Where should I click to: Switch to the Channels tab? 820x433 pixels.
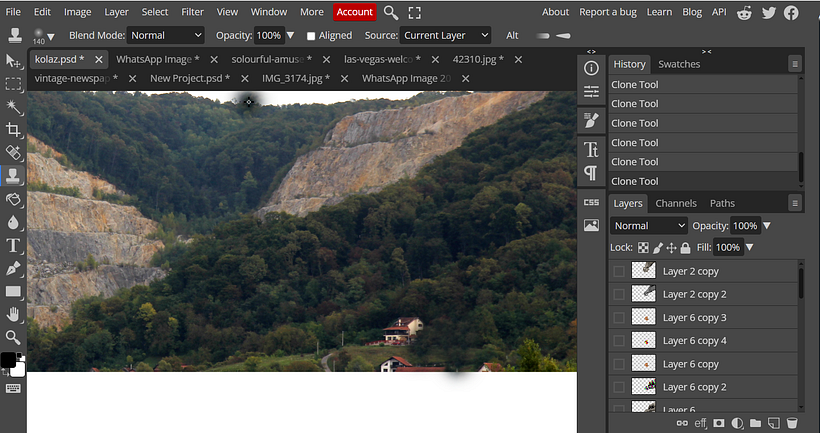[676, 203]
